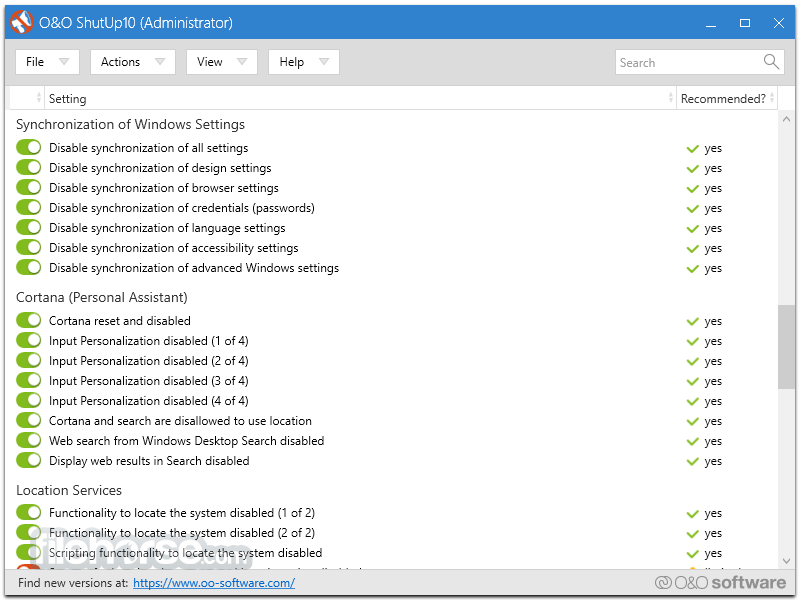
Task: Click sort arrows beside Recommended? header
Action: (772, 98)
